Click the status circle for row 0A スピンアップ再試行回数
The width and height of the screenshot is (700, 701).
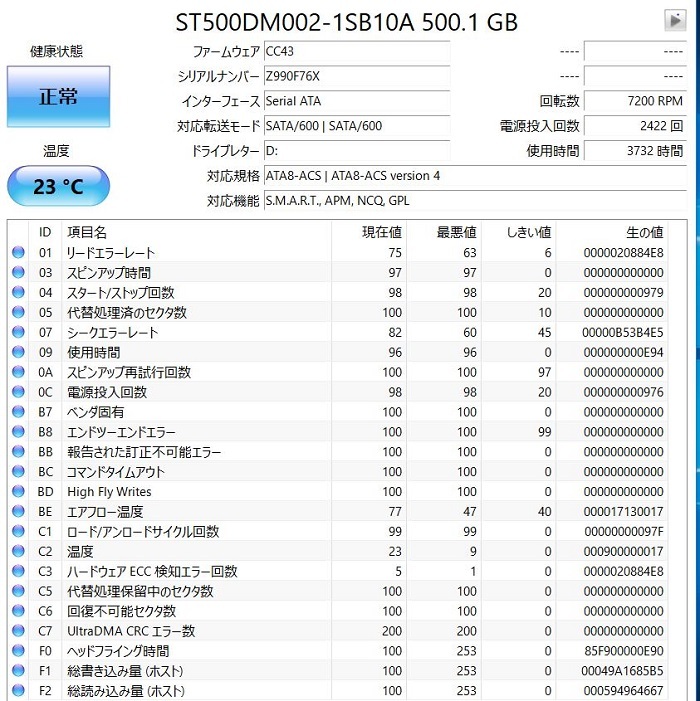[x=18, y=372]
